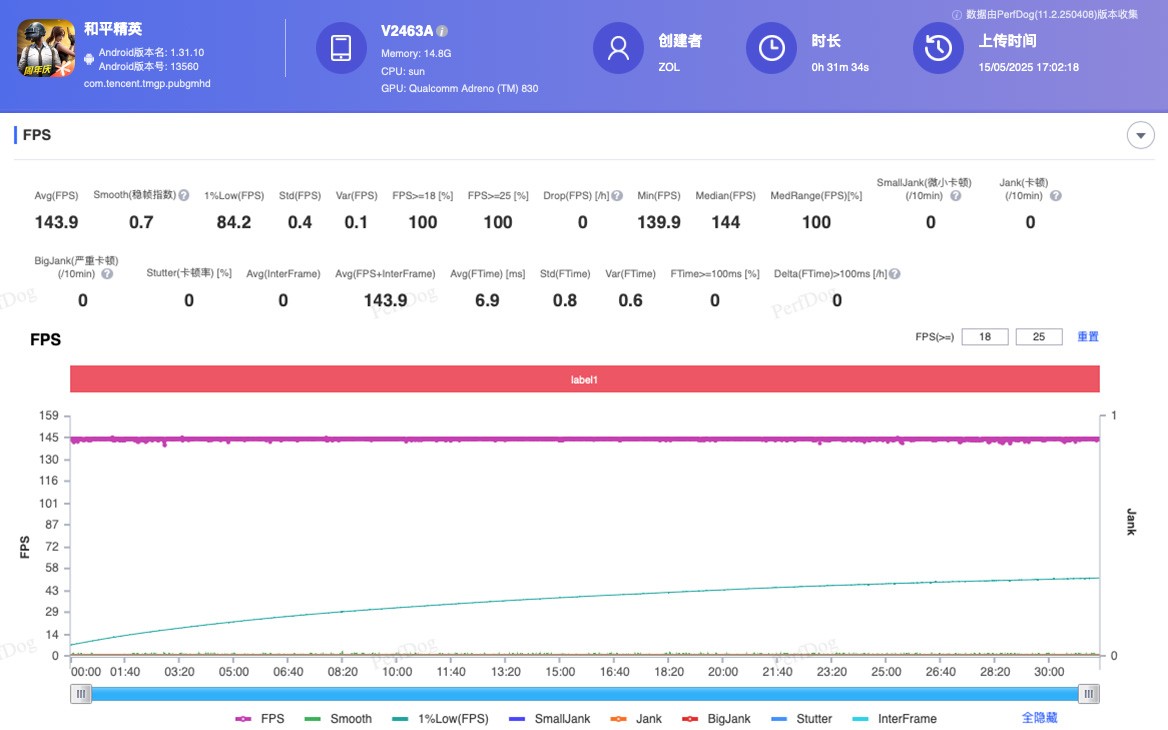Click the 重置 reset link near FPS thresholds
Screen dimensions: 1168x730
[1089, 336]
